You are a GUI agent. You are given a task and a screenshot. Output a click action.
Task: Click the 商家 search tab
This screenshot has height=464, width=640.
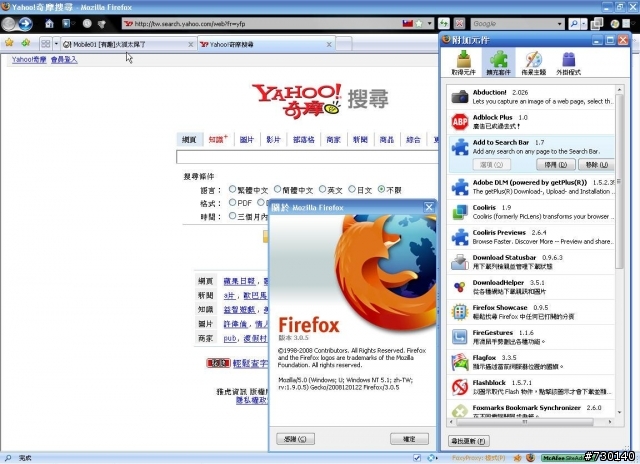(333, 140)
